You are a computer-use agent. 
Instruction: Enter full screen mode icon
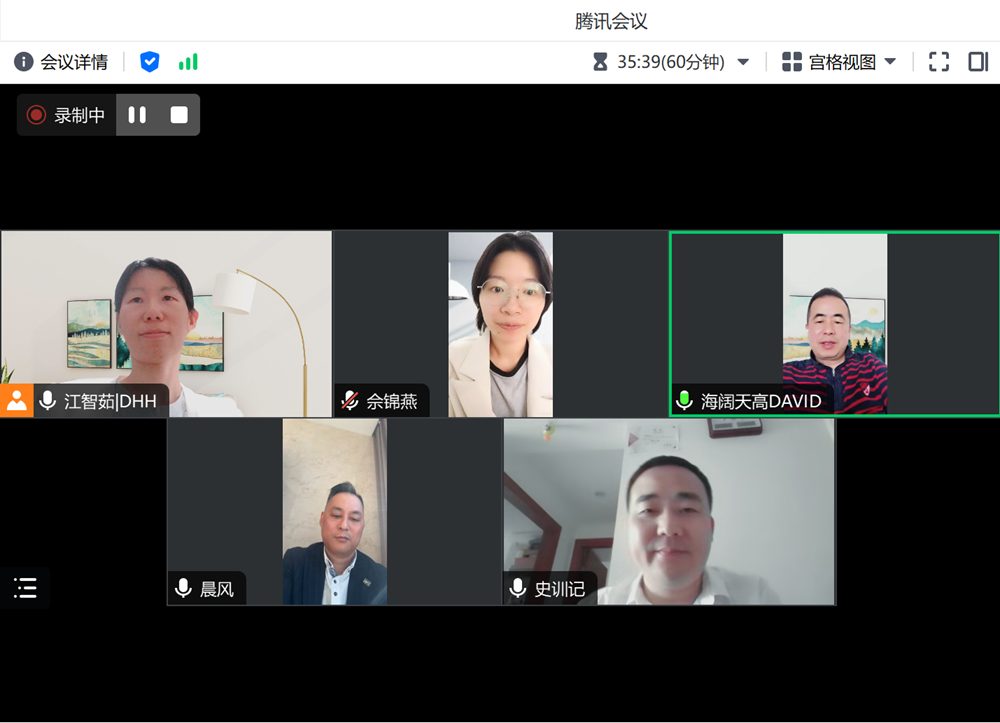tap(939, 62)
